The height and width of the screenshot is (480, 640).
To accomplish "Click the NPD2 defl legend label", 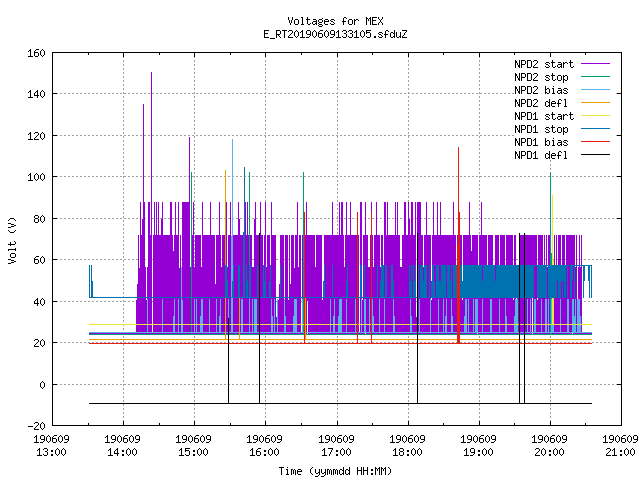I will coord(541,103).
